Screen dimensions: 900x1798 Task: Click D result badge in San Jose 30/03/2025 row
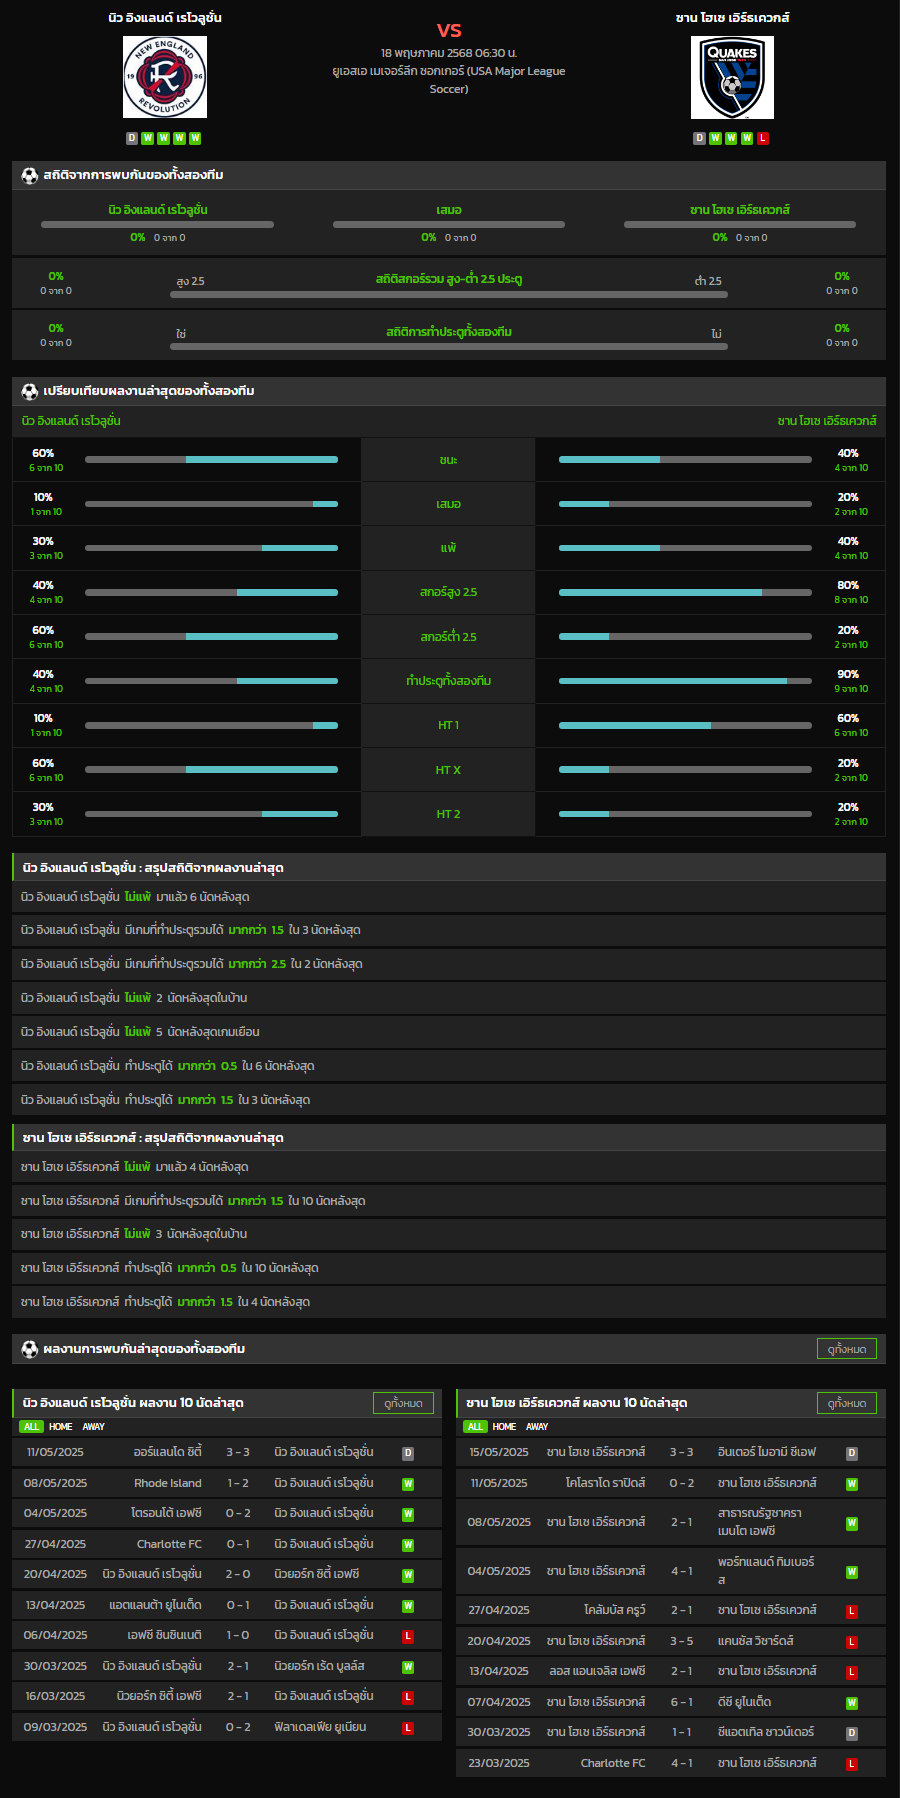tap(852, 1733)
